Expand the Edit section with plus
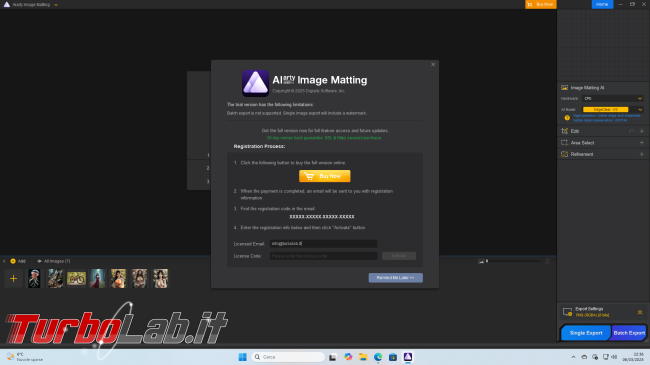650x365 pixels. (642, 131)
